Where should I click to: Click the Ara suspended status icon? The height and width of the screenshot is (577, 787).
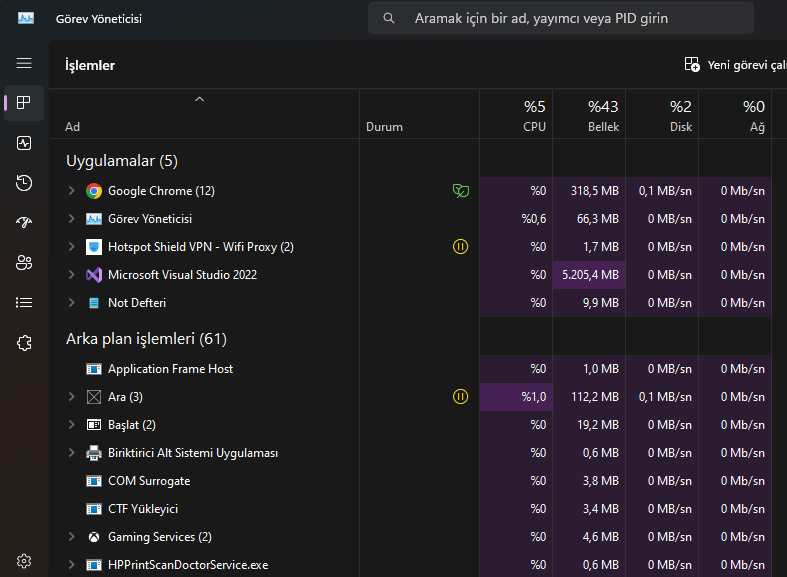click(x=460, y=397)
